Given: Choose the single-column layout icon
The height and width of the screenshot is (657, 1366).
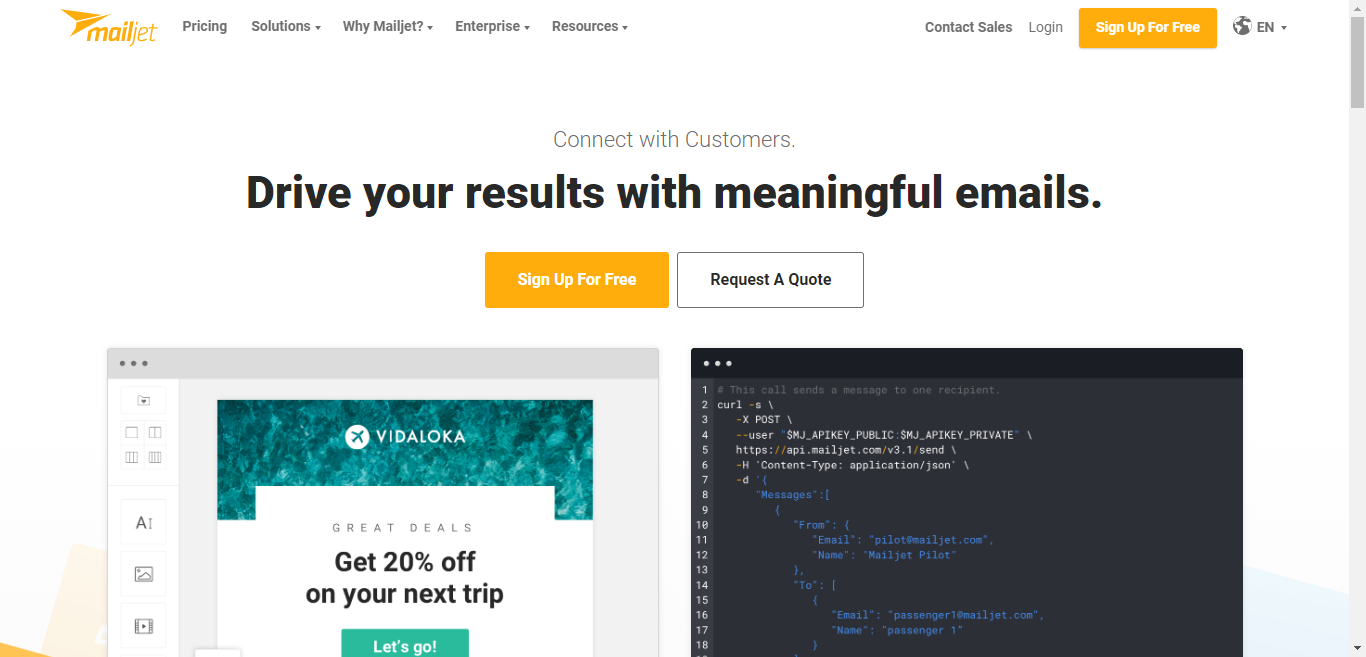Looking at the screenshot, I should pos(132,433).
